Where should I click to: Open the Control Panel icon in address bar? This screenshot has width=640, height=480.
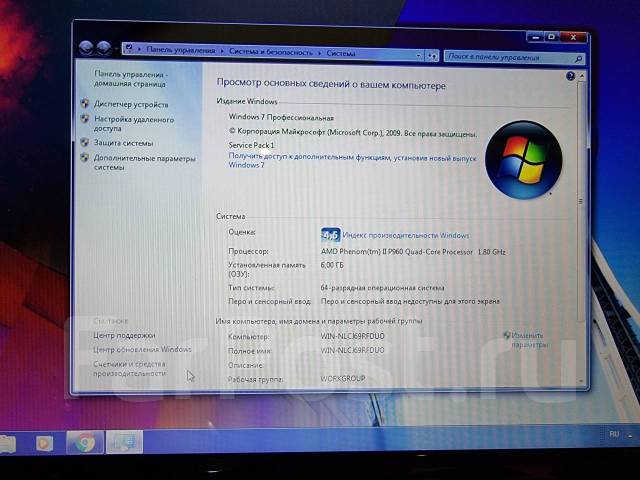tap(129, 49)
